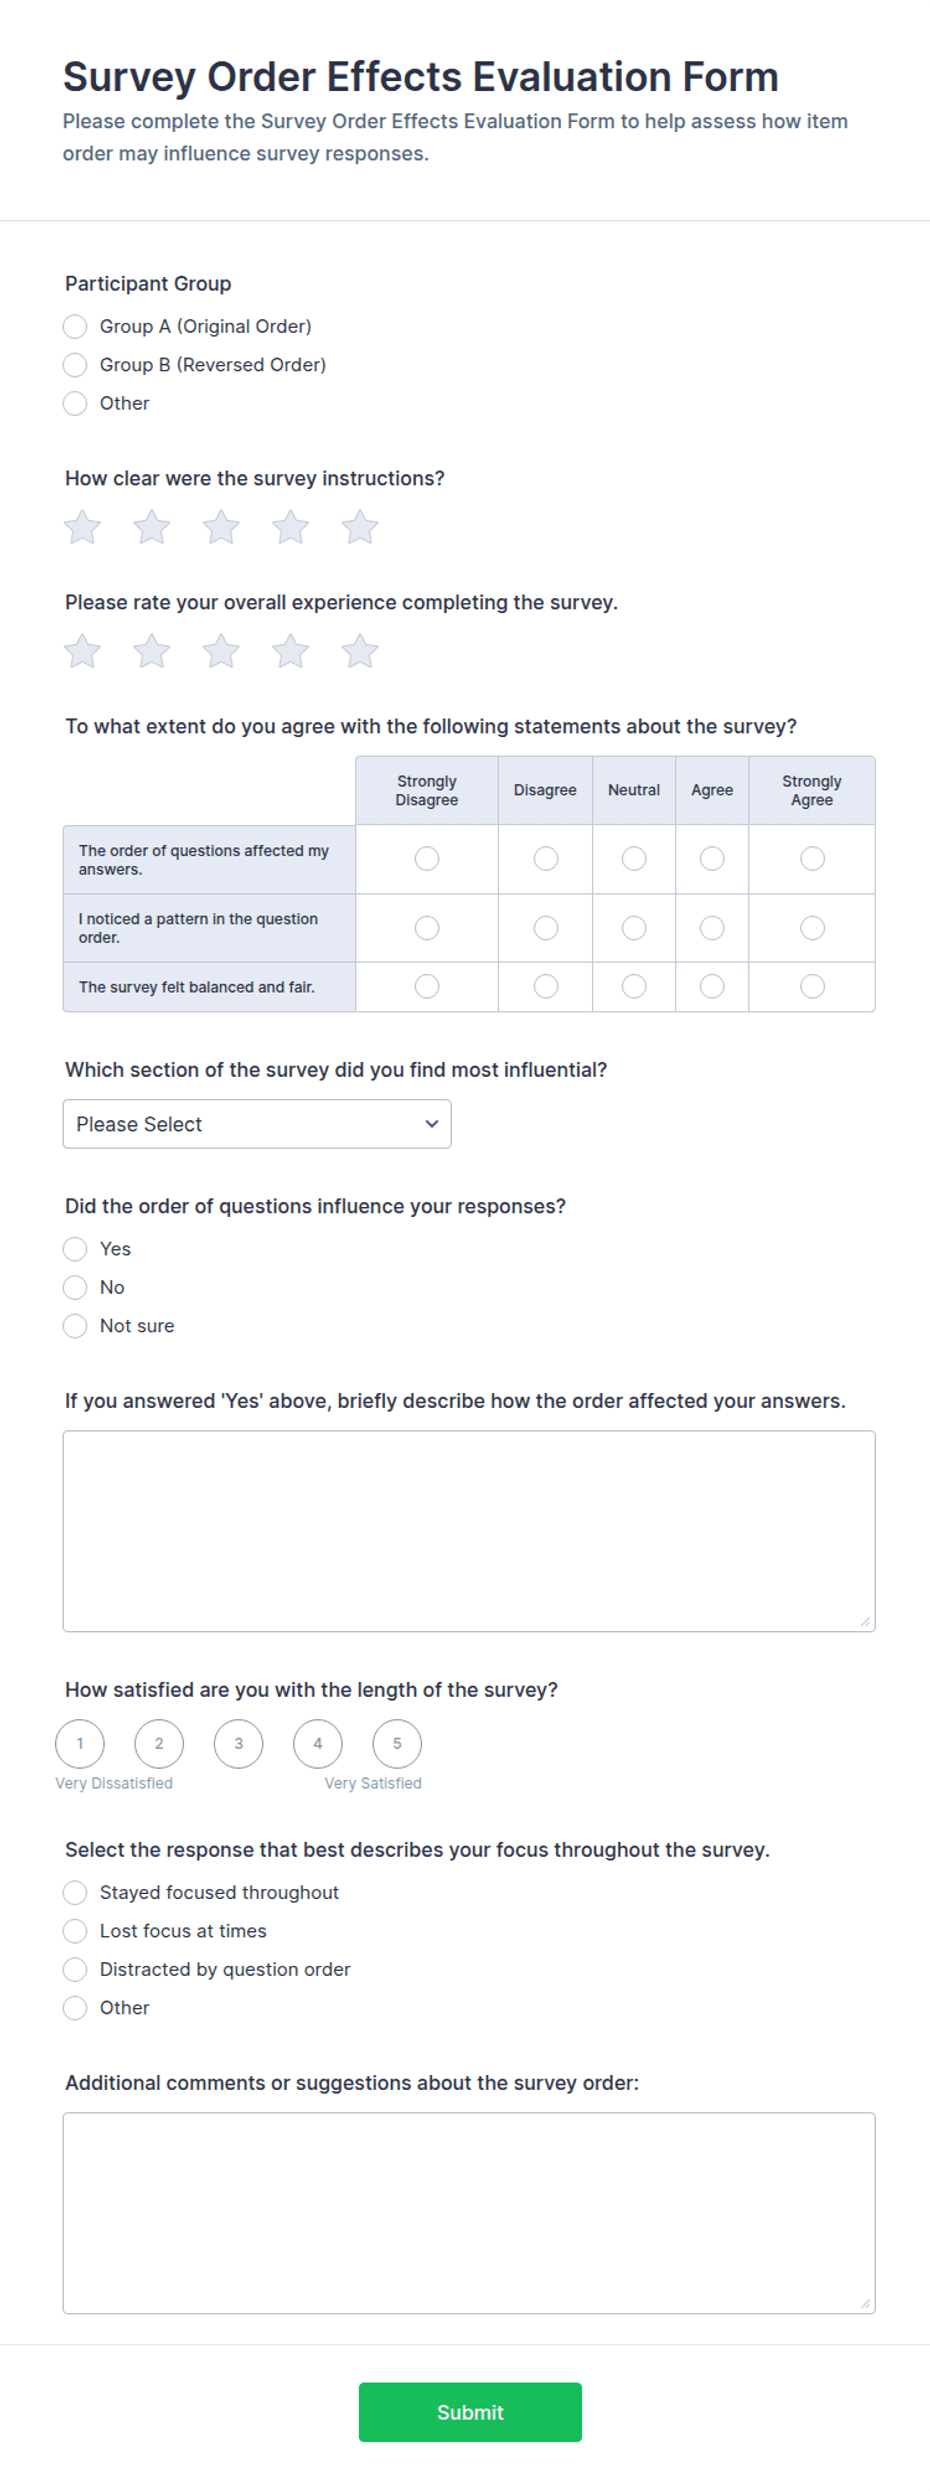
Task: Select fifth star for instructions clarity
Action: [360, 527]
